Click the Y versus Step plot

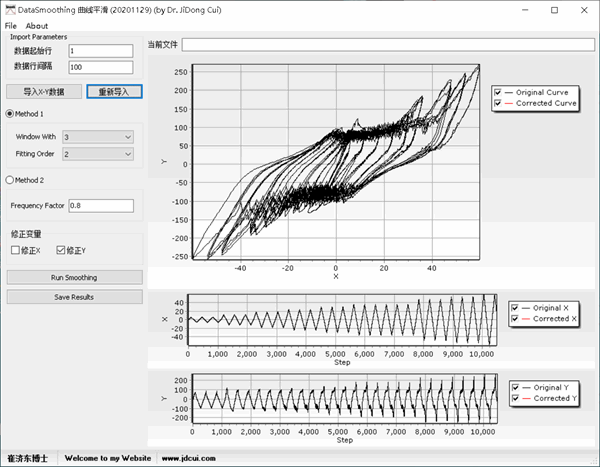click(344, 398)
